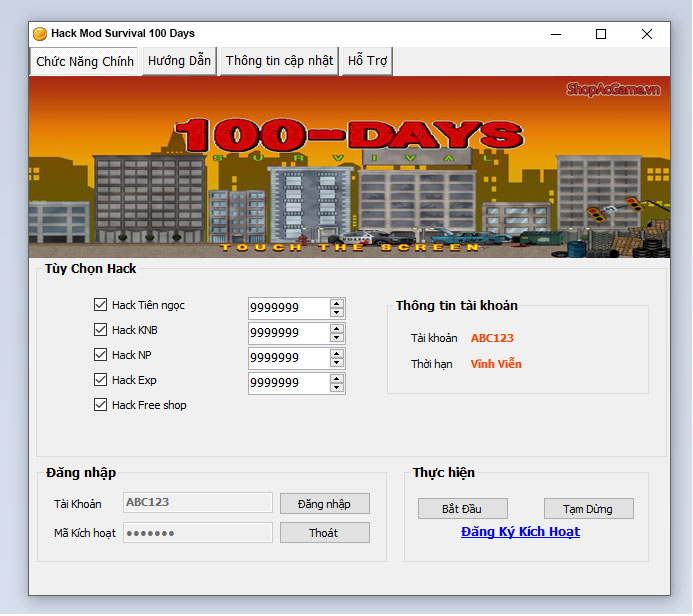The image size is (693, 616).
Task: Click the Tài Khoản login field
Action: [198, 502]
